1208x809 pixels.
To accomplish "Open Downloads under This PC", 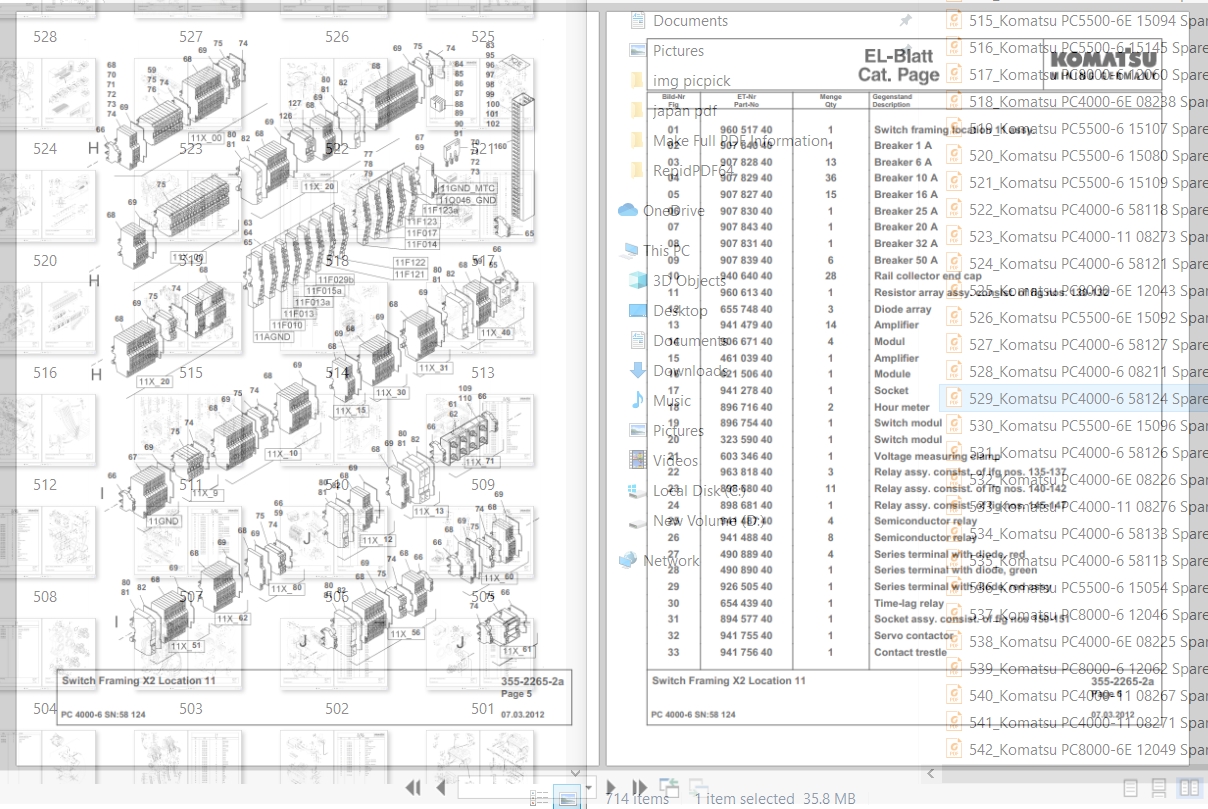I will [690, 370].
